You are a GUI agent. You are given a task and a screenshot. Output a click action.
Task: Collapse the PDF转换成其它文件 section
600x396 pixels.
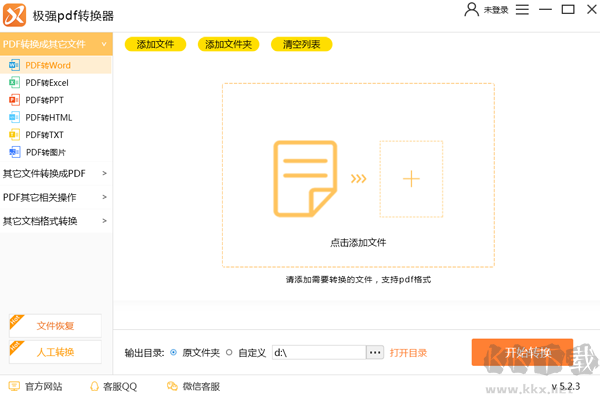[56, 44]
